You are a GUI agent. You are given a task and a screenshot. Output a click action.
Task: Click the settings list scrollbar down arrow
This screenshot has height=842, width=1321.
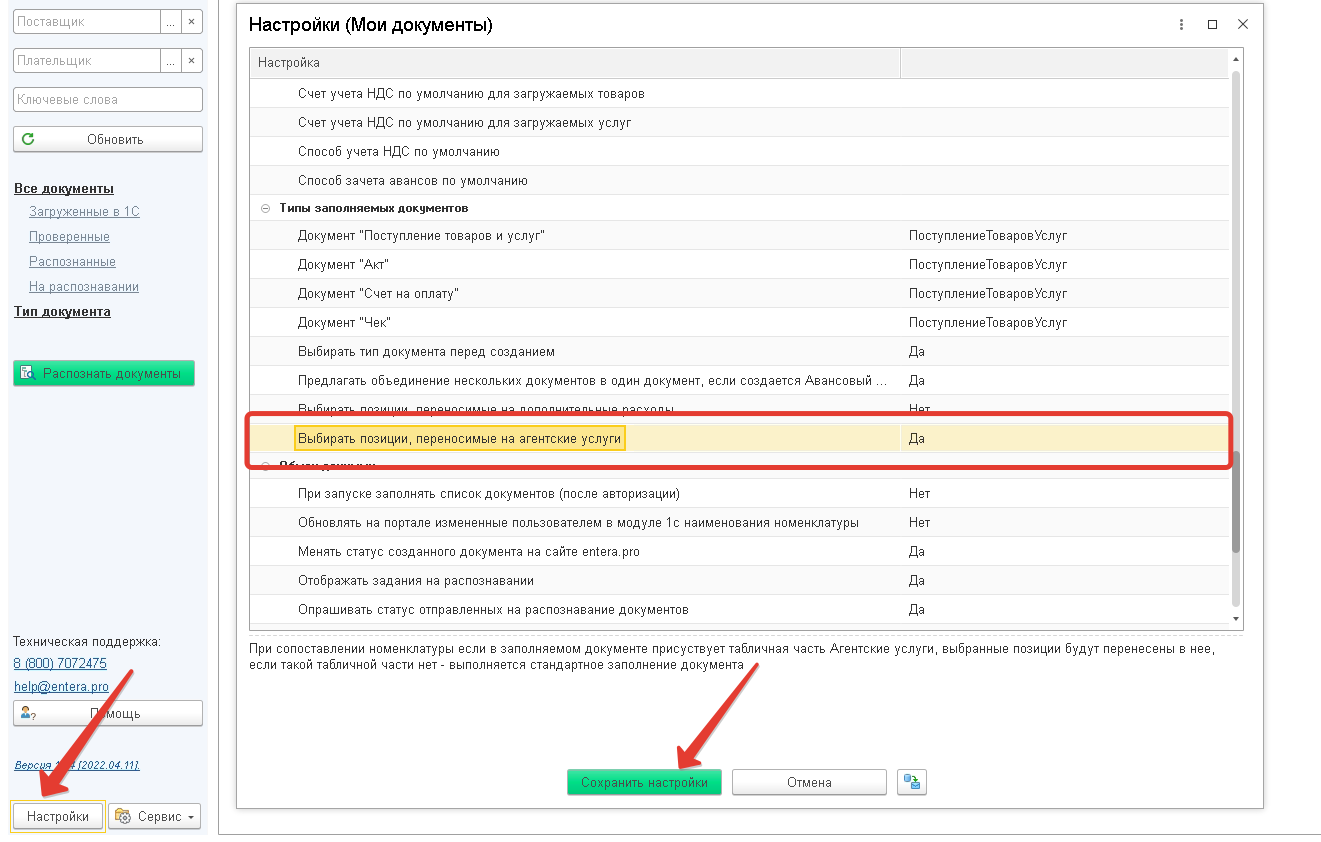click(1237, 619)
